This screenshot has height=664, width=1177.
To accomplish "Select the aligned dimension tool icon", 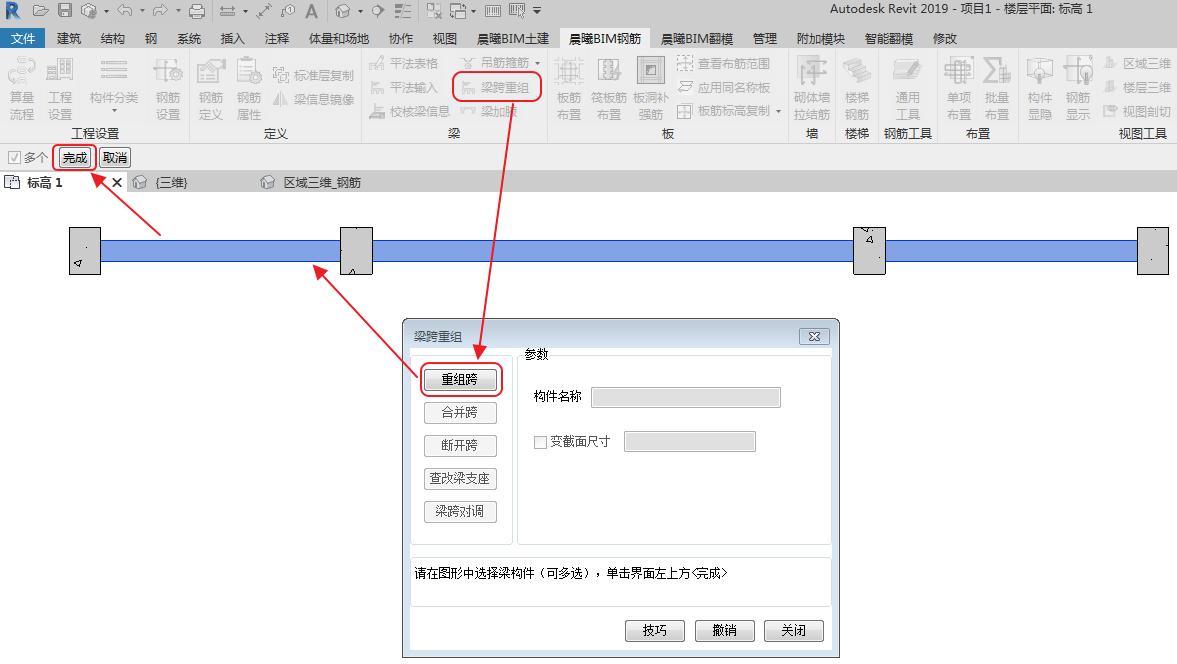I will [263, 11].
